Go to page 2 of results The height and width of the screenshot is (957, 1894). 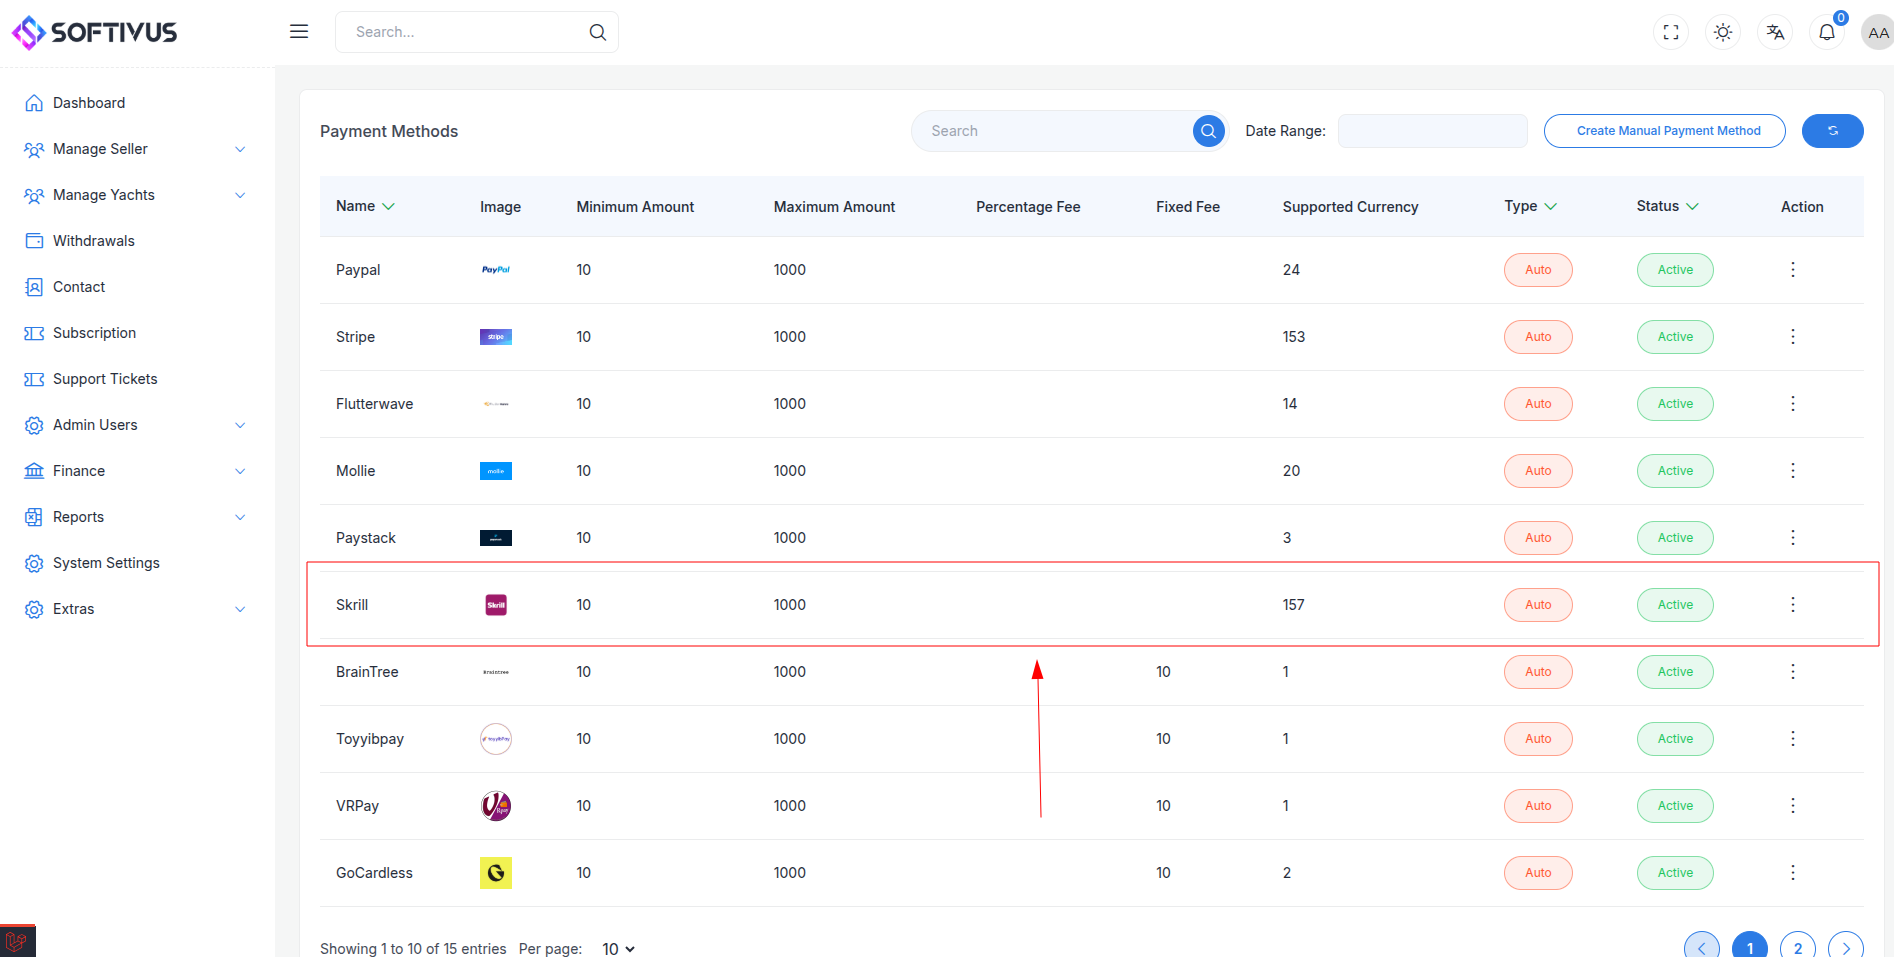tap(1798, 947)
